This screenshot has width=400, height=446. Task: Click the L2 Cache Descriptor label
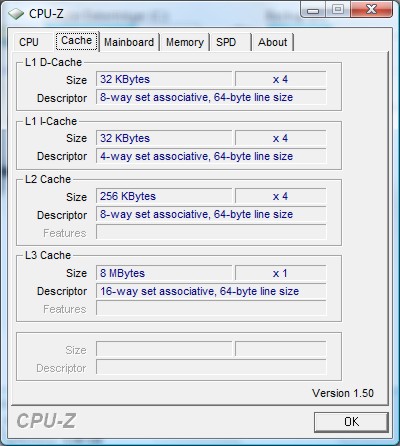[62, 215]
